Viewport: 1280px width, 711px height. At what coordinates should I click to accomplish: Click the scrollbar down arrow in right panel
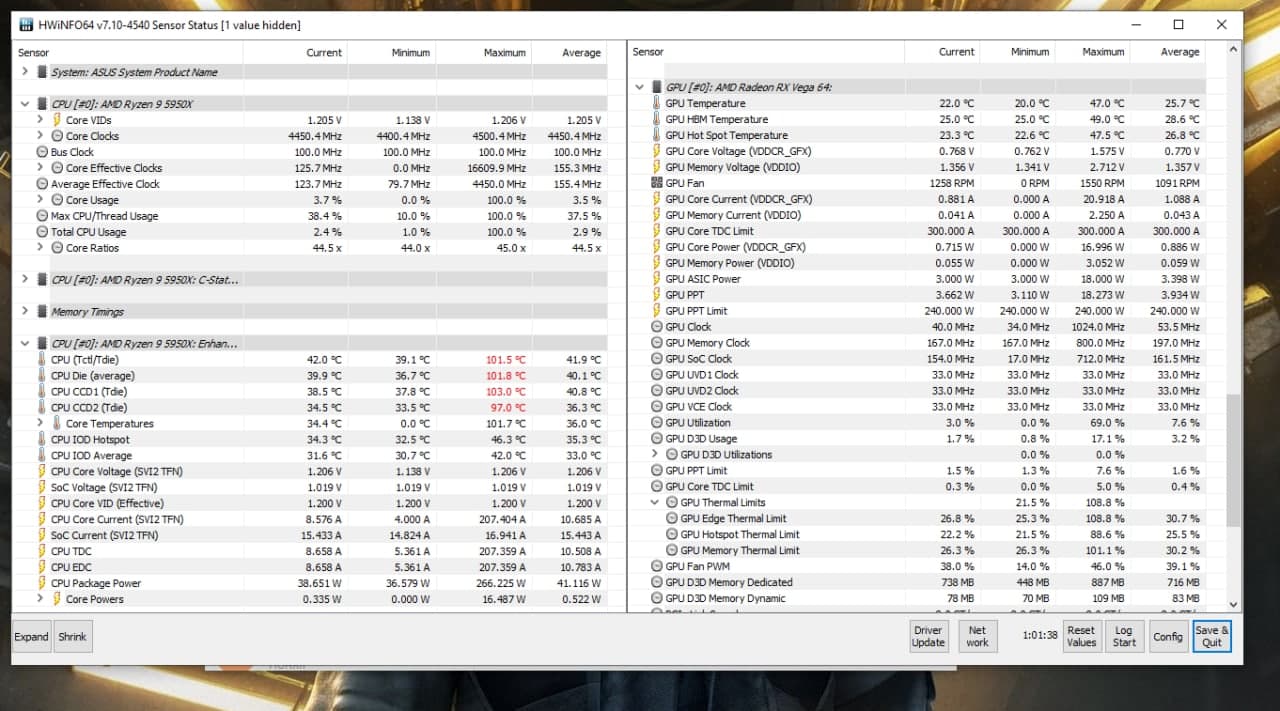tap(1233, 604)
